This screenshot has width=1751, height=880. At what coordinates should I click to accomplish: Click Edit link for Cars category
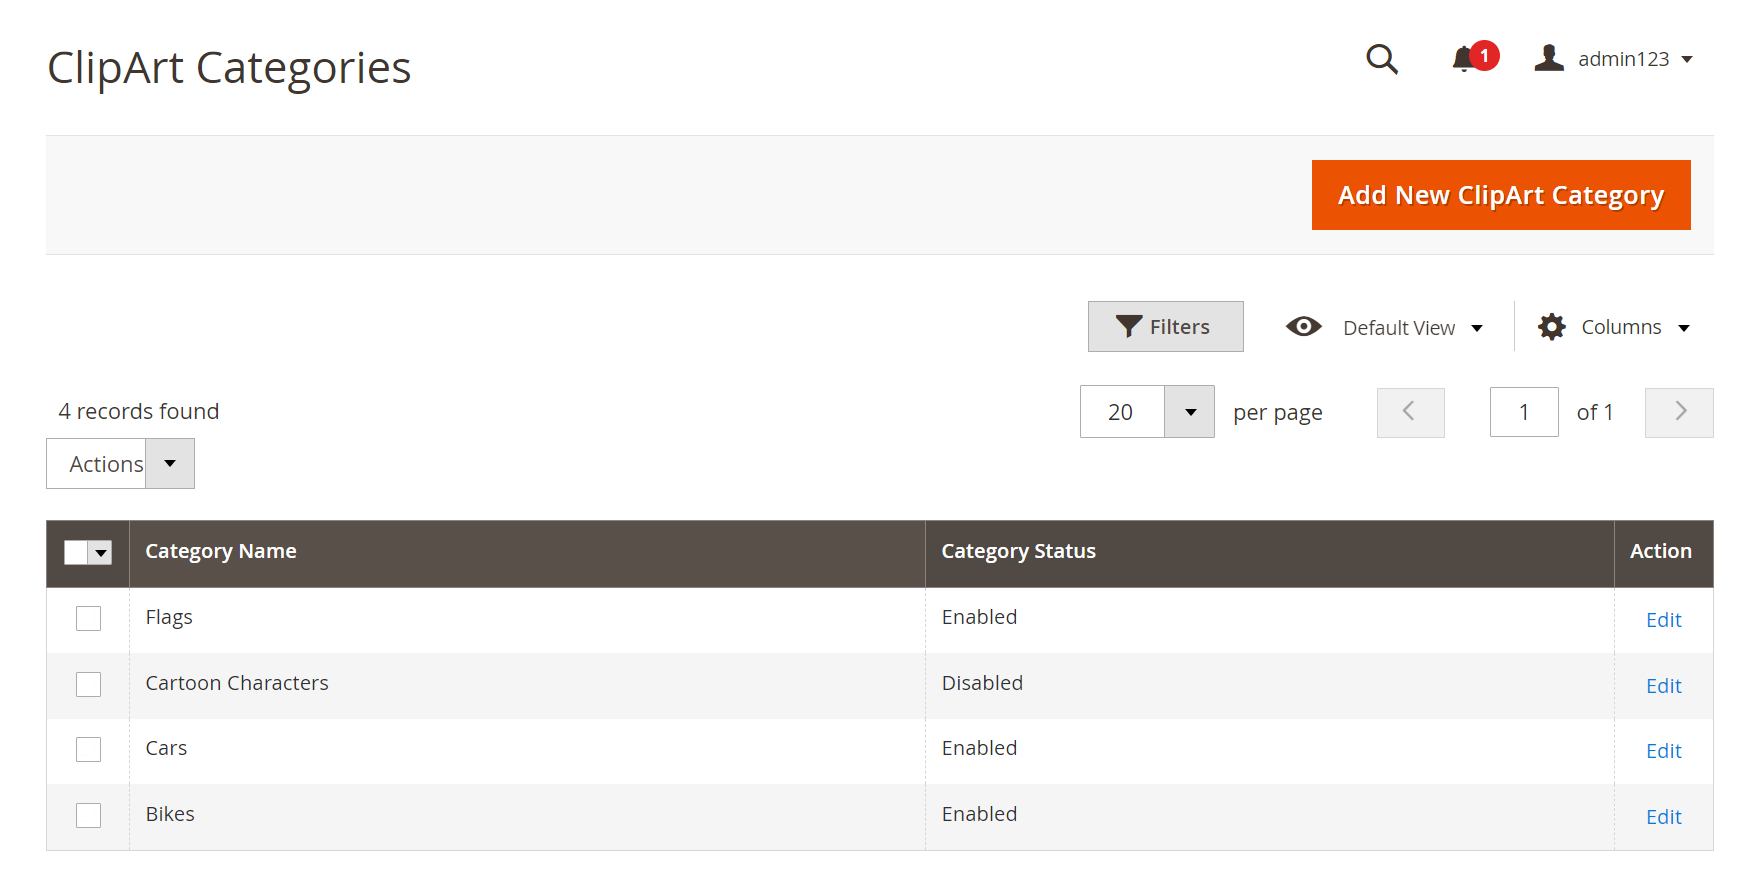pos(1663,751)
